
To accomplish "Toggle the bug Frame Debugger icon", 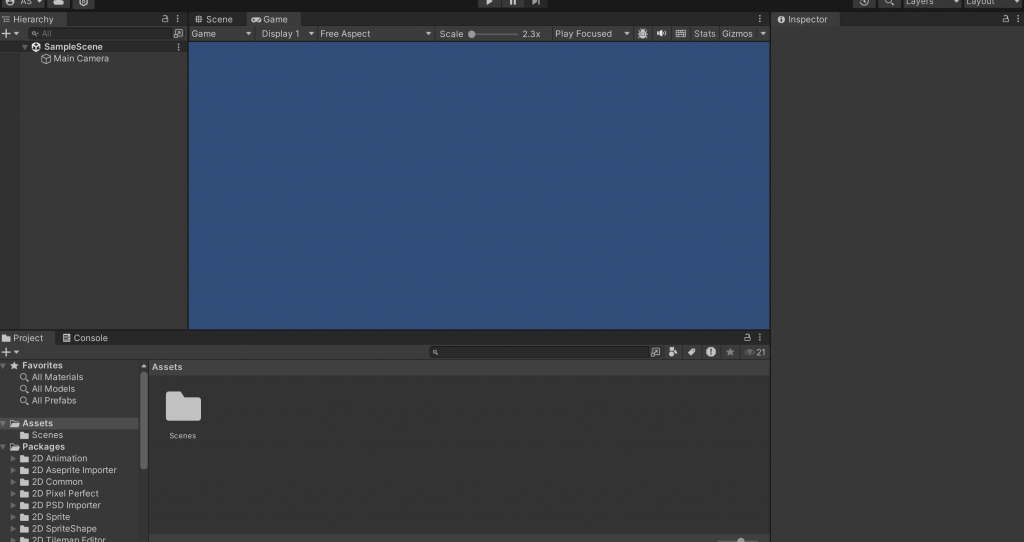I will (x=643, y=33).
